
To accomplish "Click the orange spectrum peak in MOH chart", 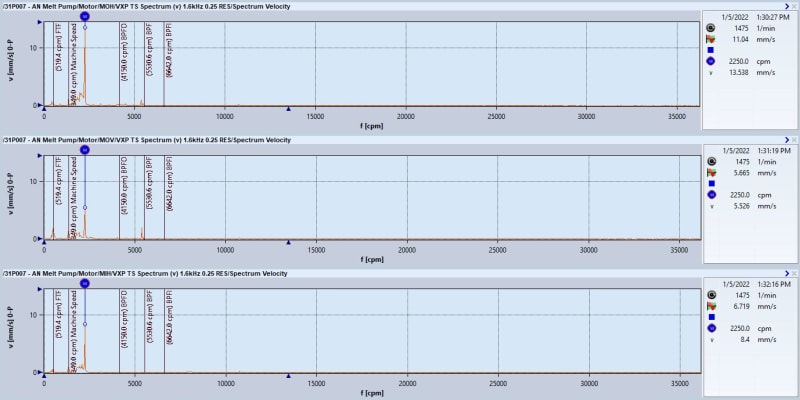I will pos(85,66).
